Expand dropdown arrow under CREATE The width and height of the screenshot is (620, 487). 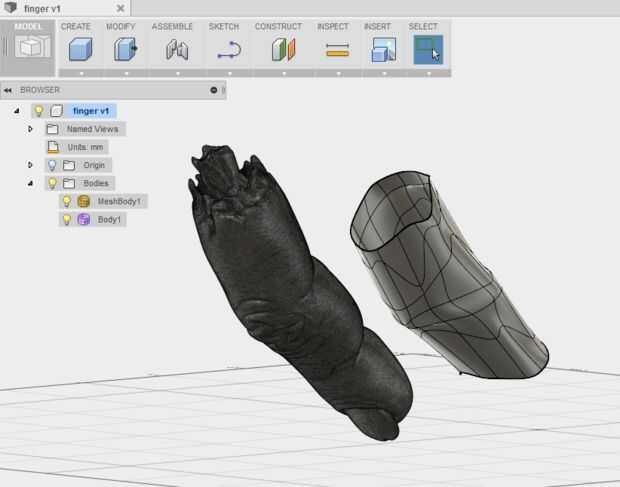point(81,73)
